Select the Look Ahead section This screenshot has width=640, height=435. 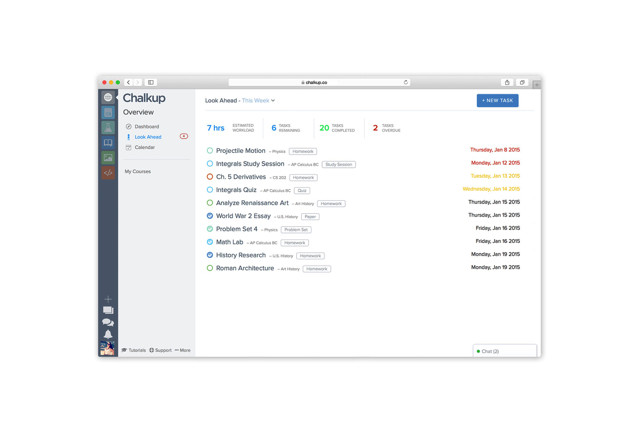click(148, 137)
